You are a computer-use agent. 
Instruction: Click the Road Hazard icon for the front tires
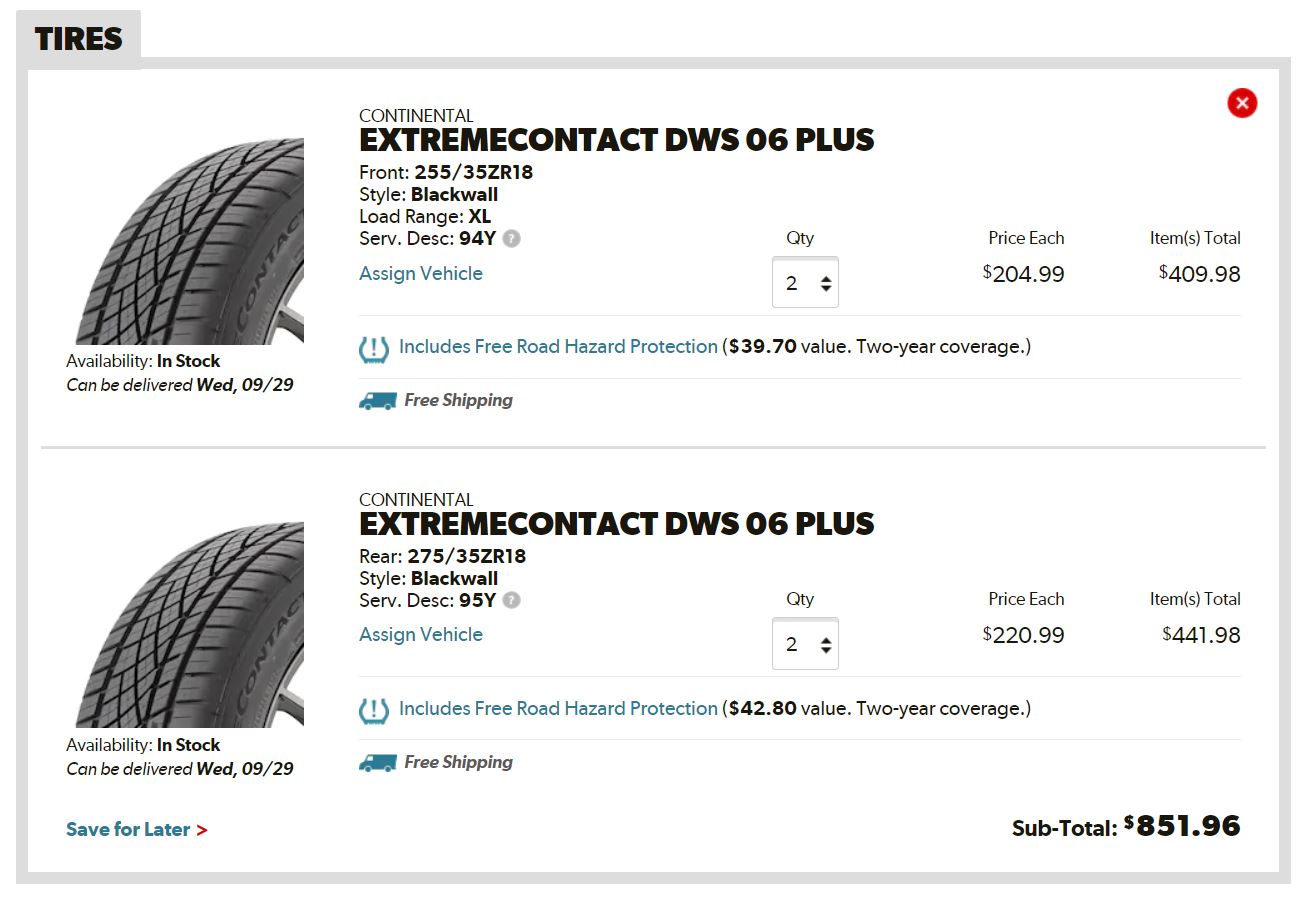[x=374, y=349]
